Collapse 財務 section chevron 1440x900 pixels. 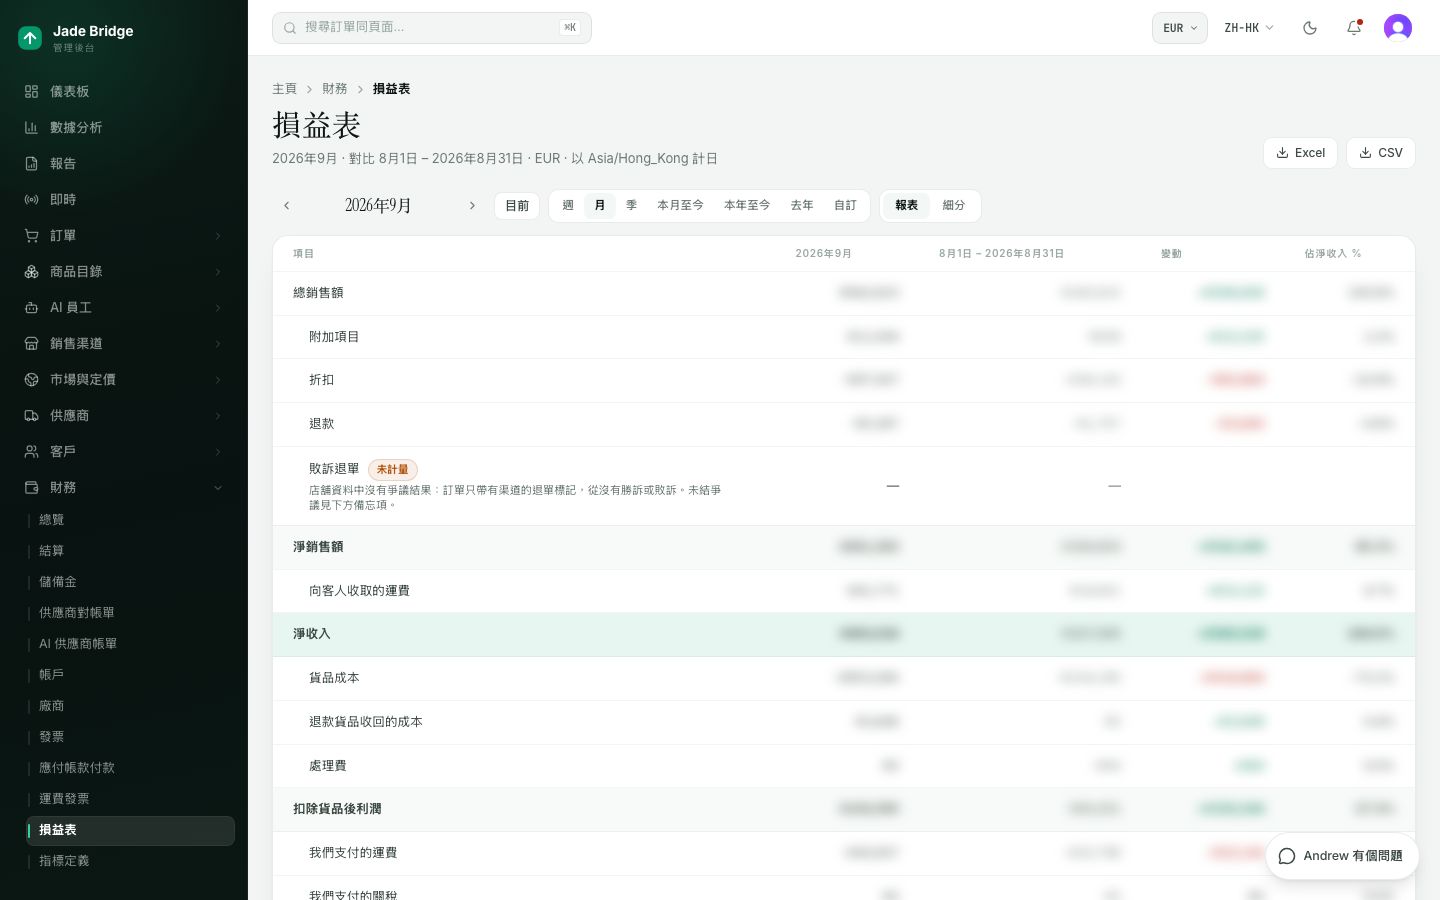tap(218, 488)
